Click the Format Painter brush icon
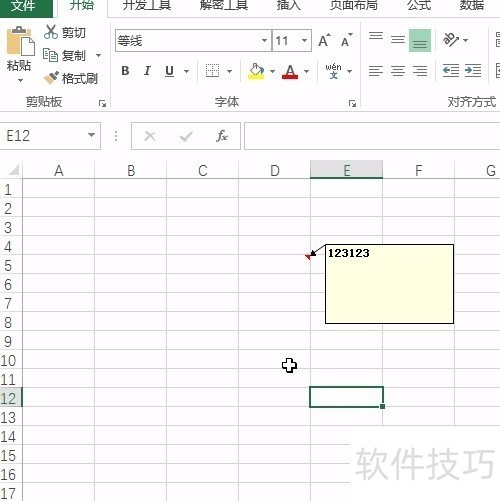This screenshot has width=500, height=501. [51, 78]
